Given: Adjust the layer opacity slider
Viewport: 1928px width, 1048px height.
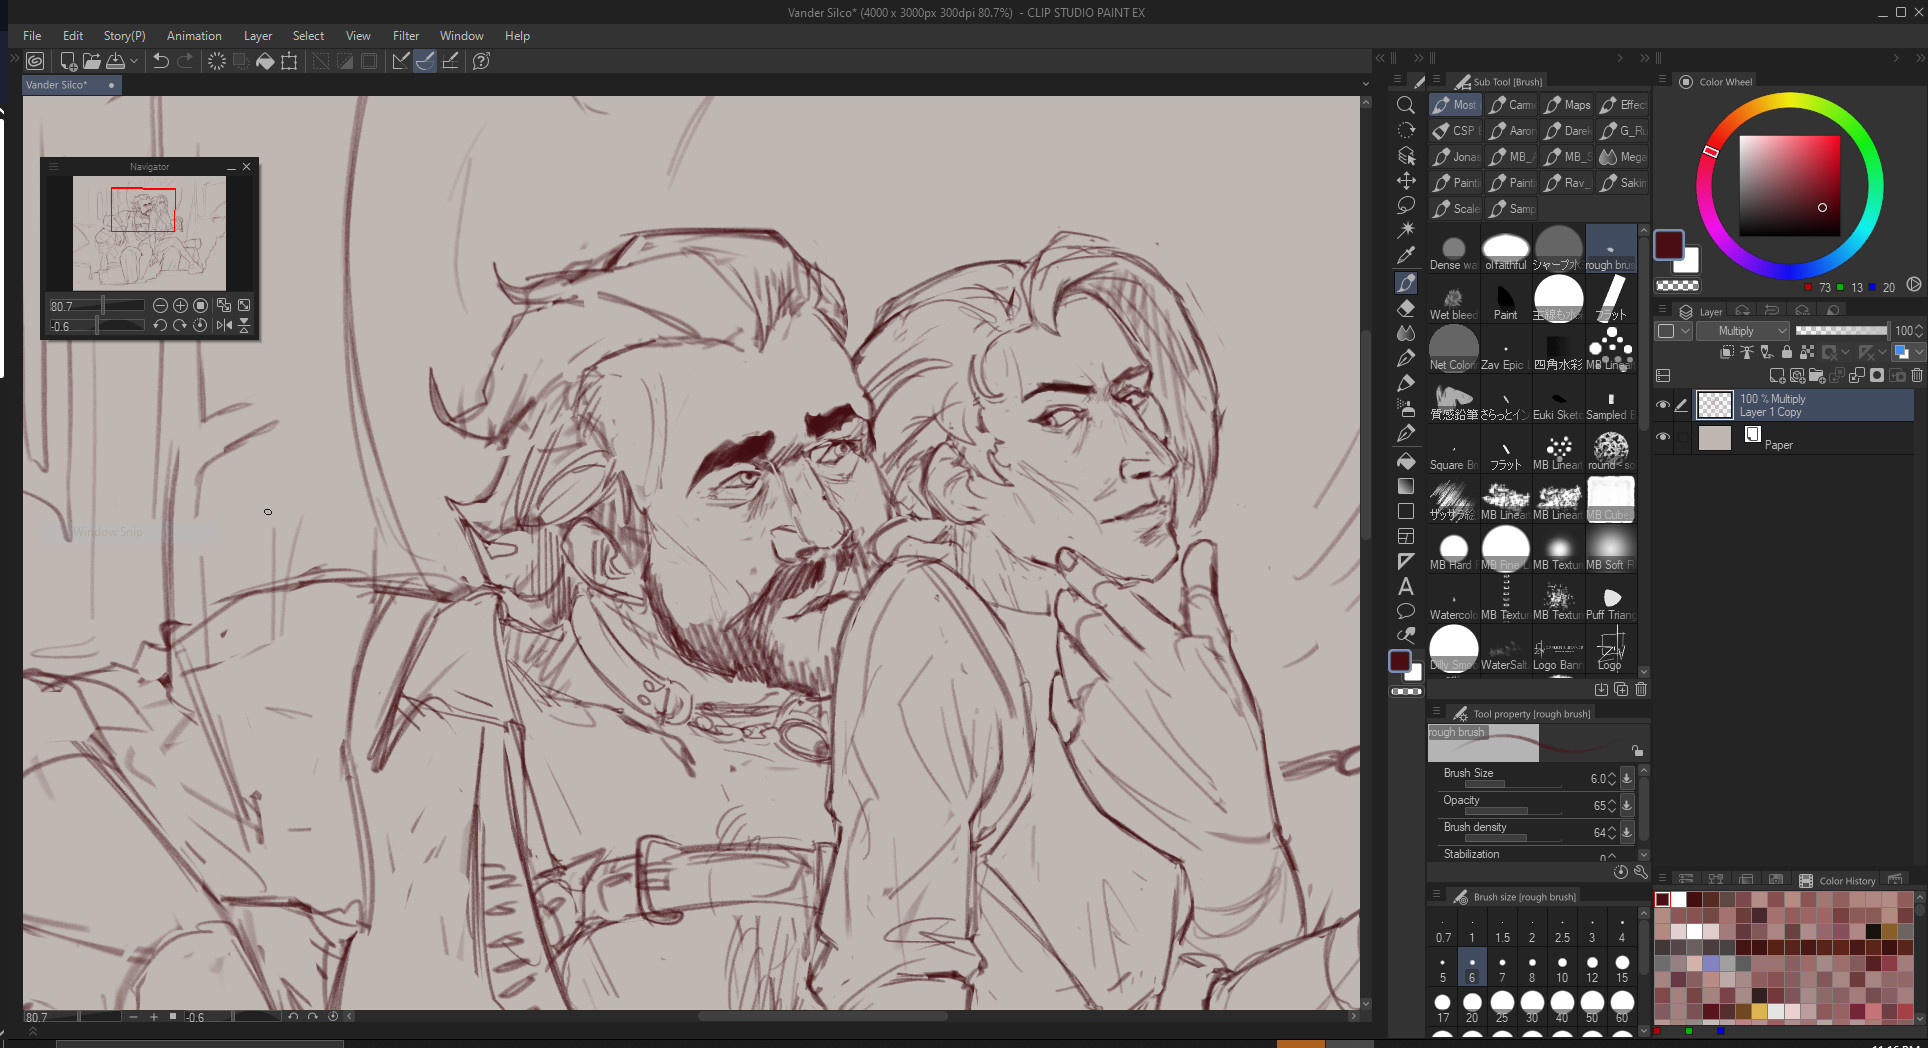Looking at the screenshot, I should 1841,331.
